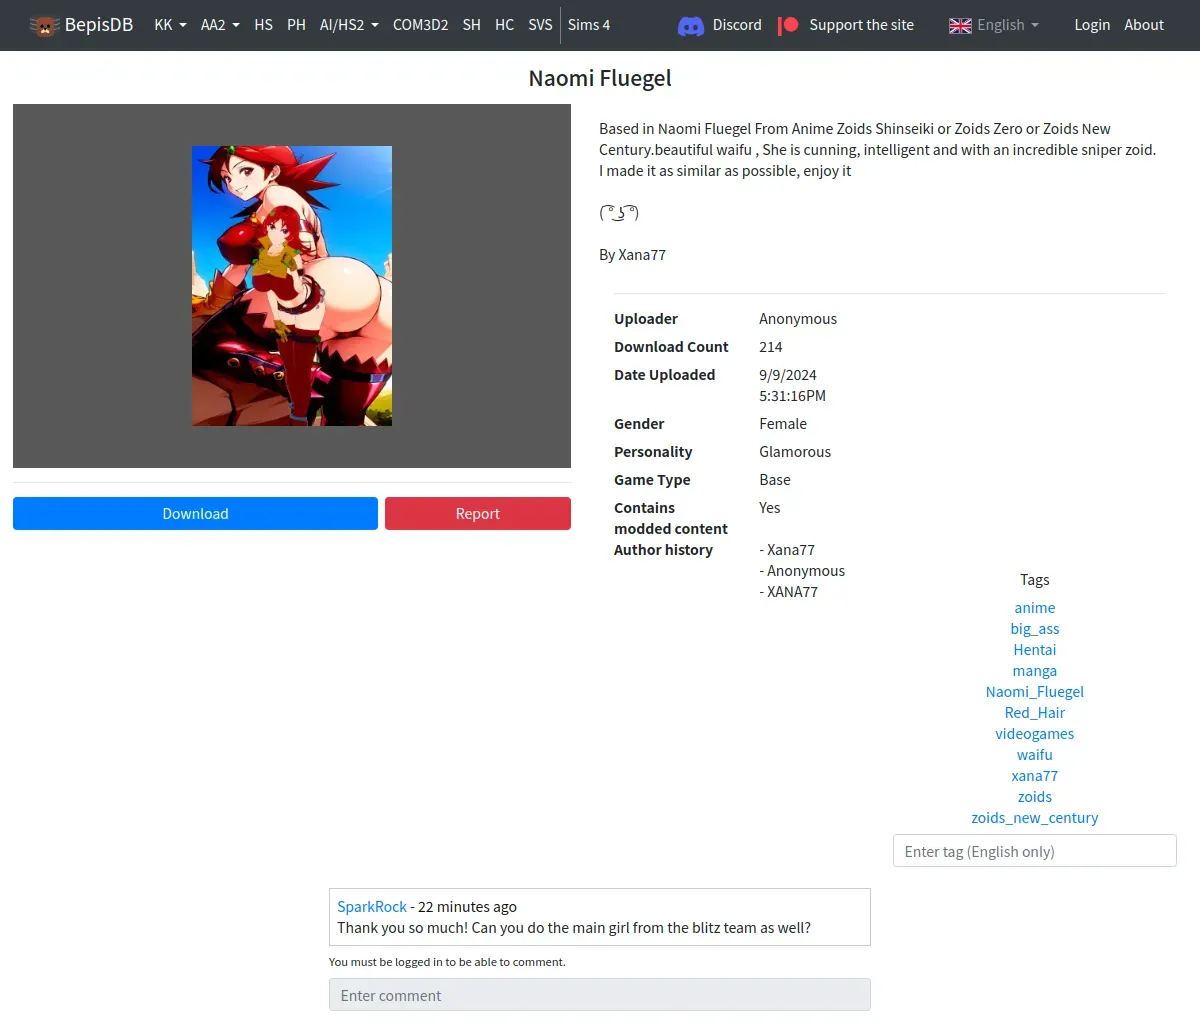Click the BepisDB home link
The image size is (1200, 1032).
[x=99, y=25]
